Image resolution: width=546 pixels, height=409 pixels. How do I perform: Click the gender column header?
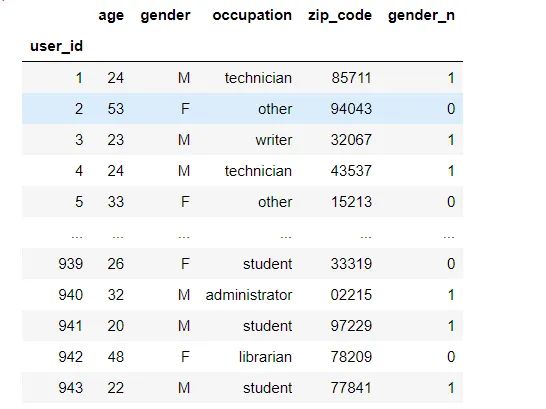[x=165, y=16]
